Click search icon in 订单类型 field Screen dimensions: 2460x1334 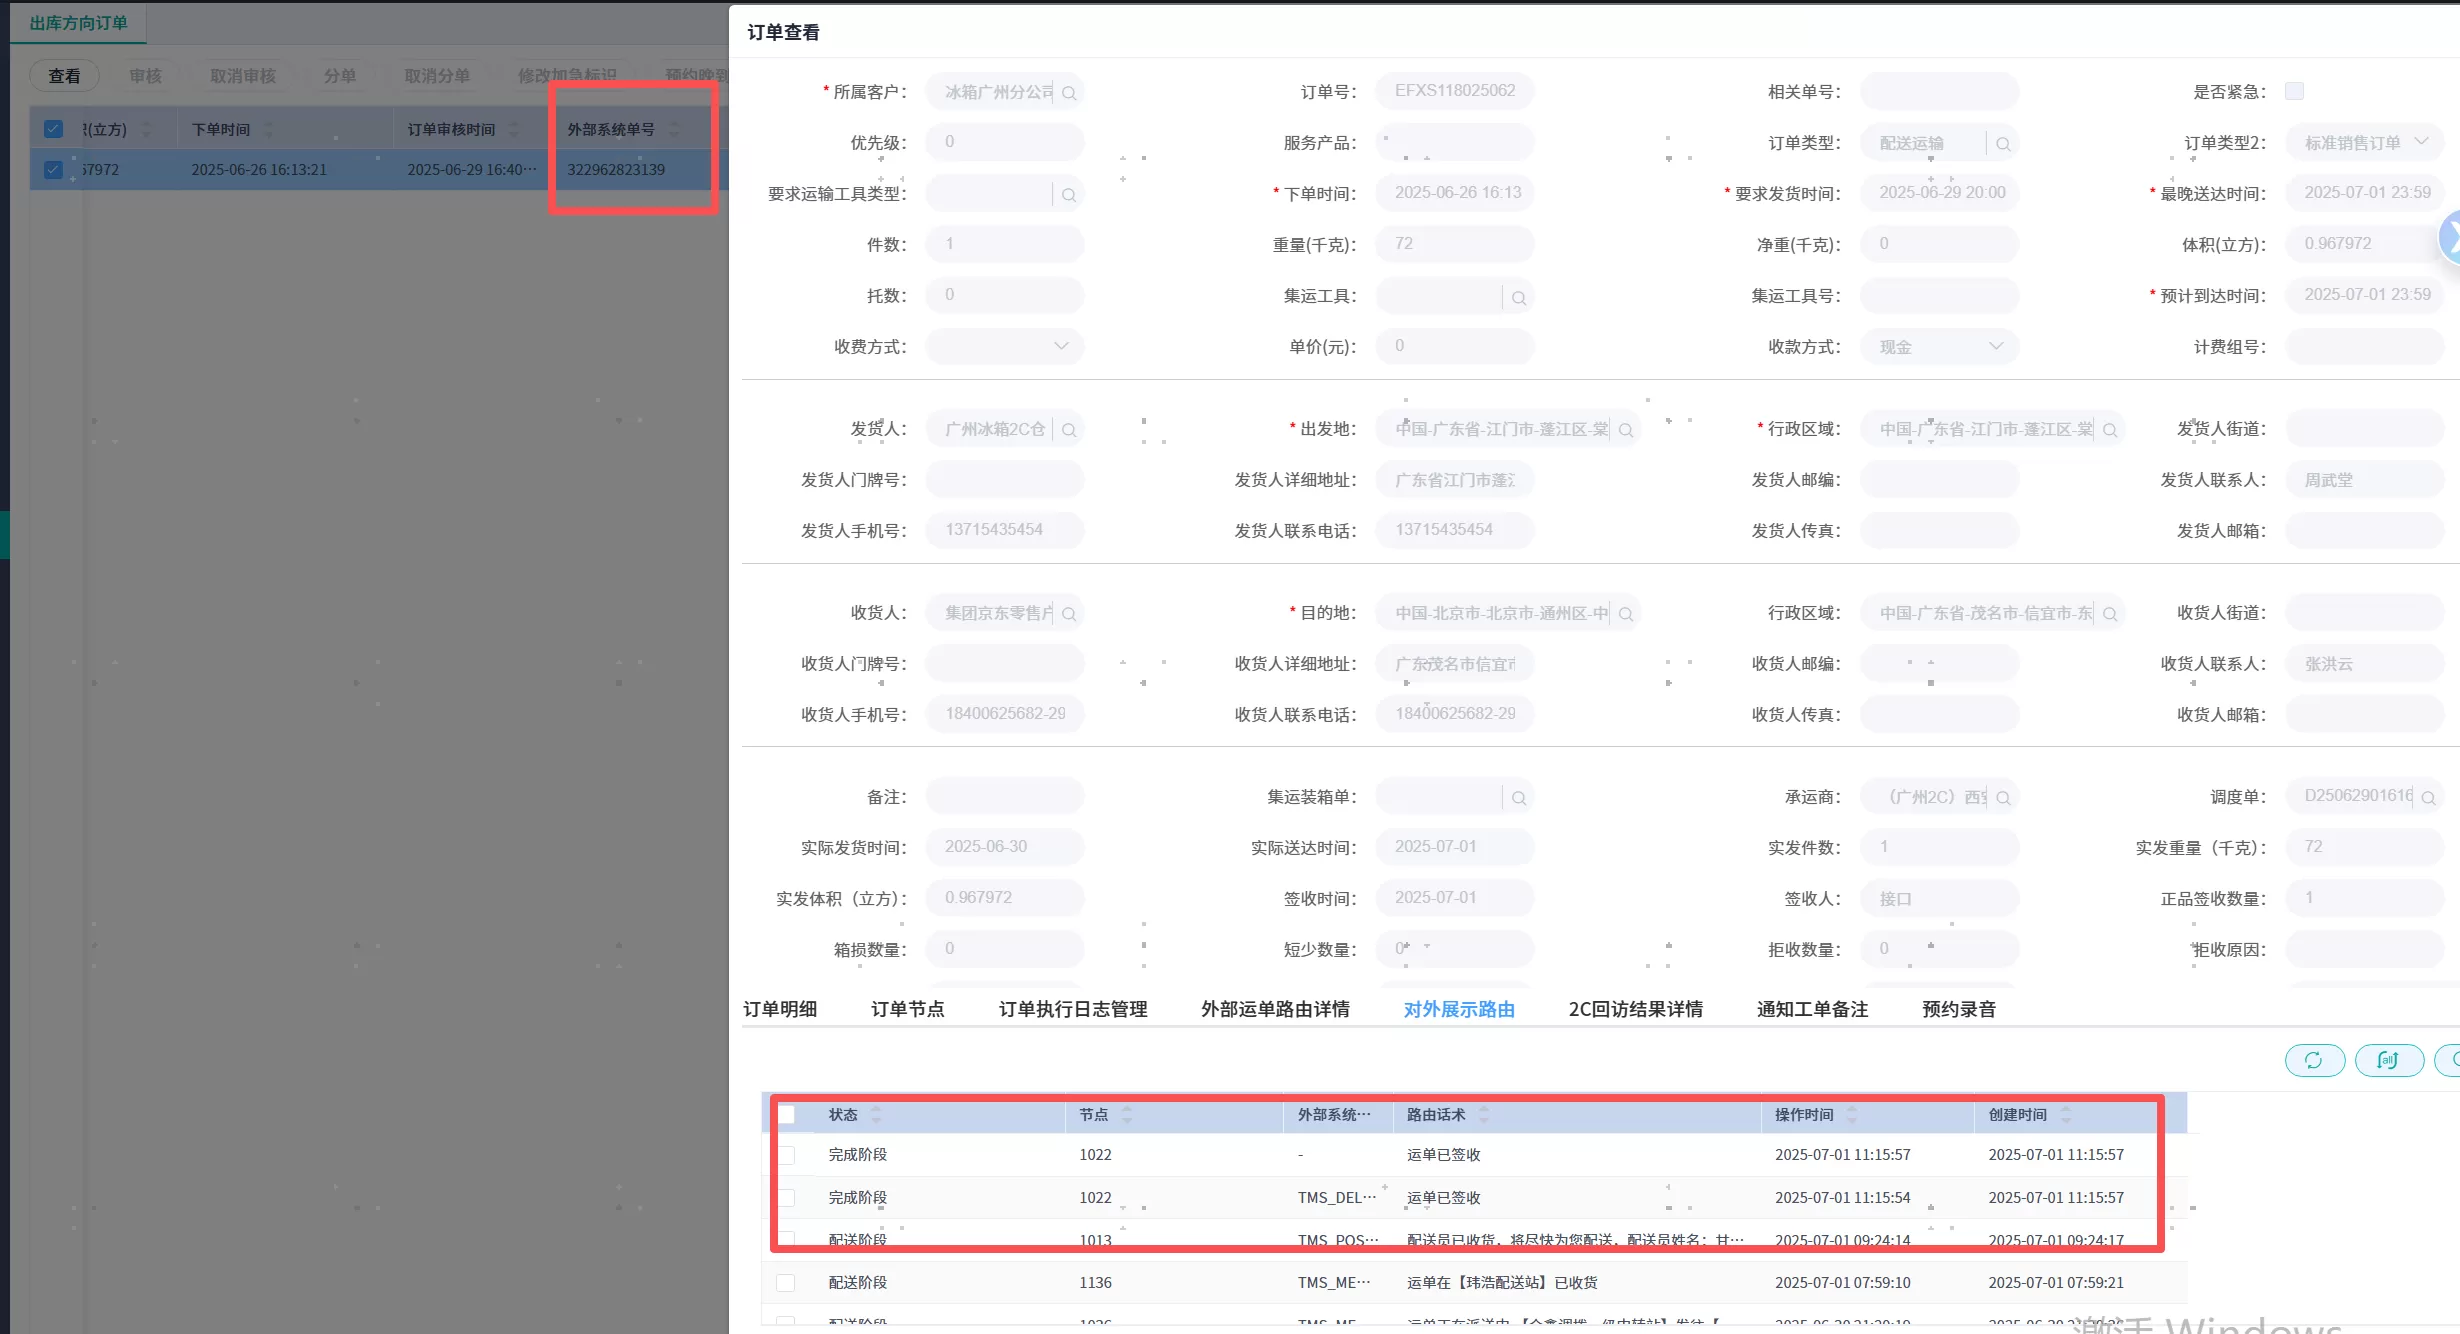pyautogui.click(x=2003, y=144)
